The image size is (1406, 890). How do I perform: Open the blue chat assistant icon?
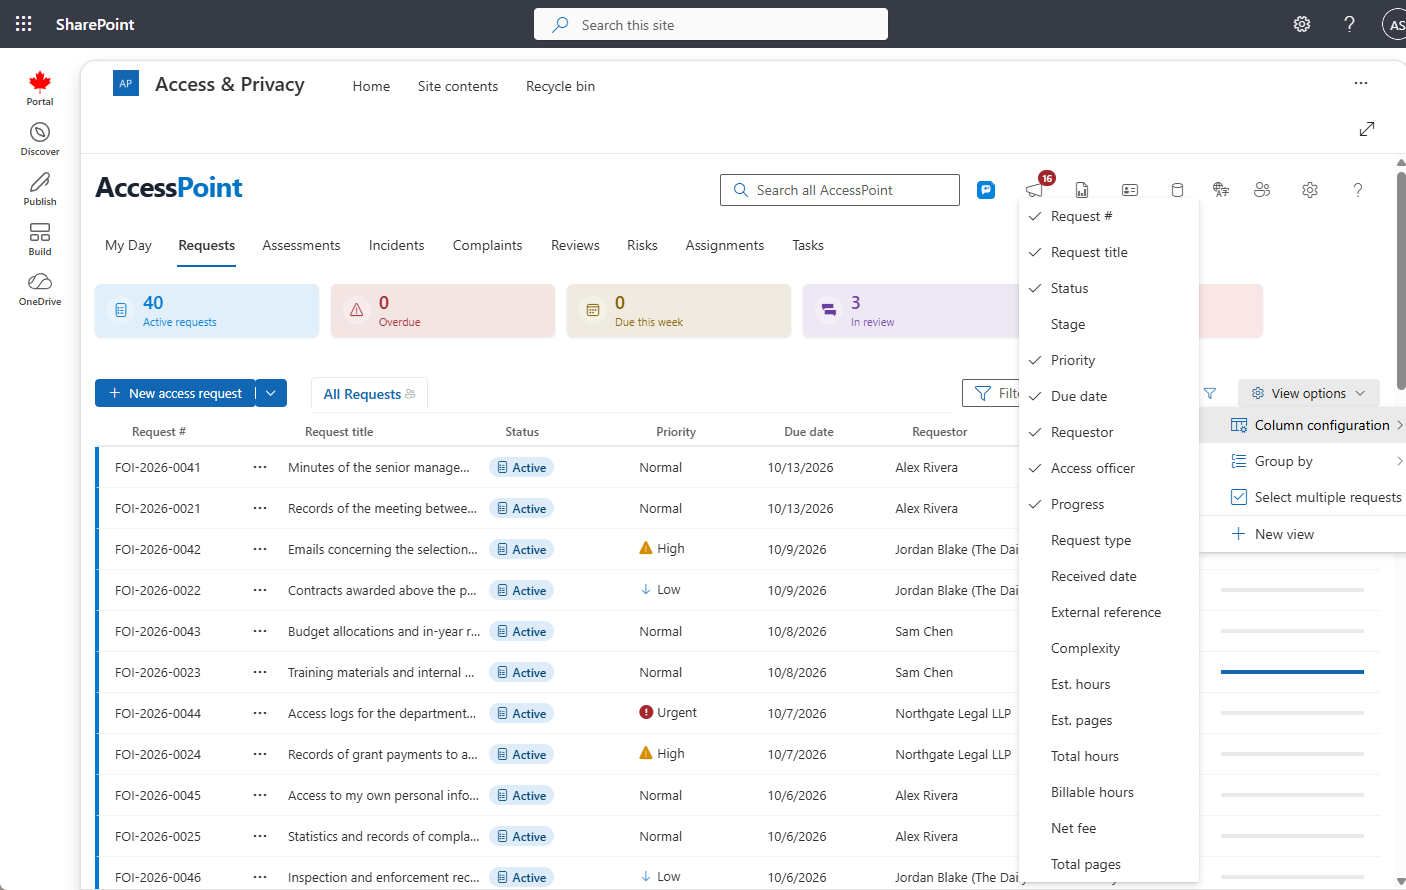point(986,190)
